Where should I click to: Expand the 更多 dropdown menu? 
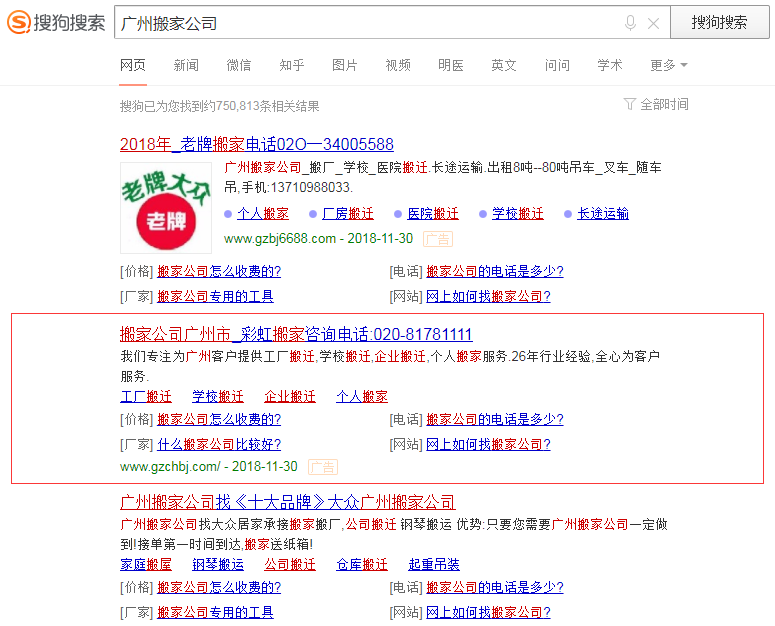[x=669, y=65]
